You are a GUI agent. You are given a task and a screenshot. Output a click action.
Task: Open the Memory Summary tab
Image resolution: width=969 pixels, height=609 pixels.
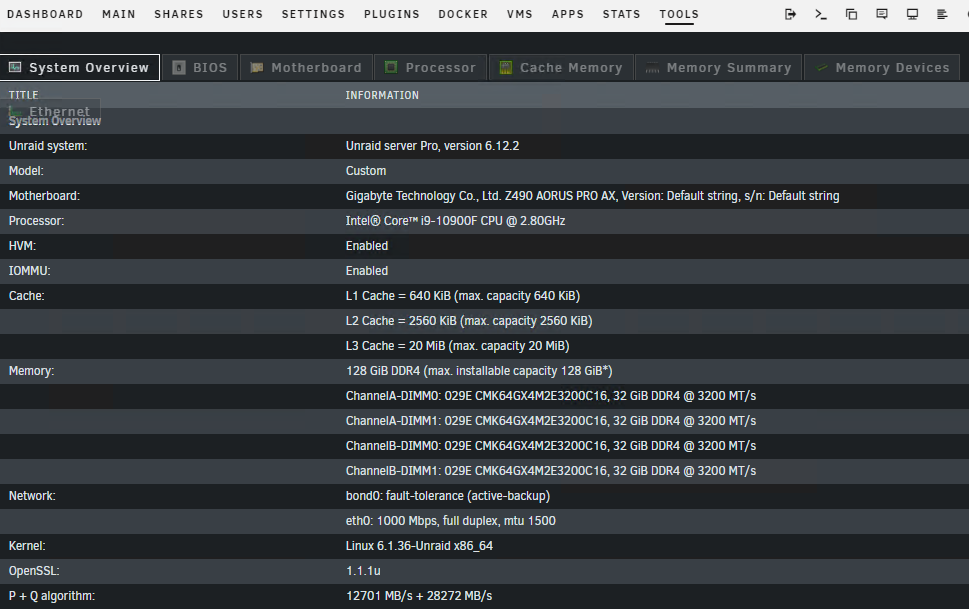coord(718,68)
